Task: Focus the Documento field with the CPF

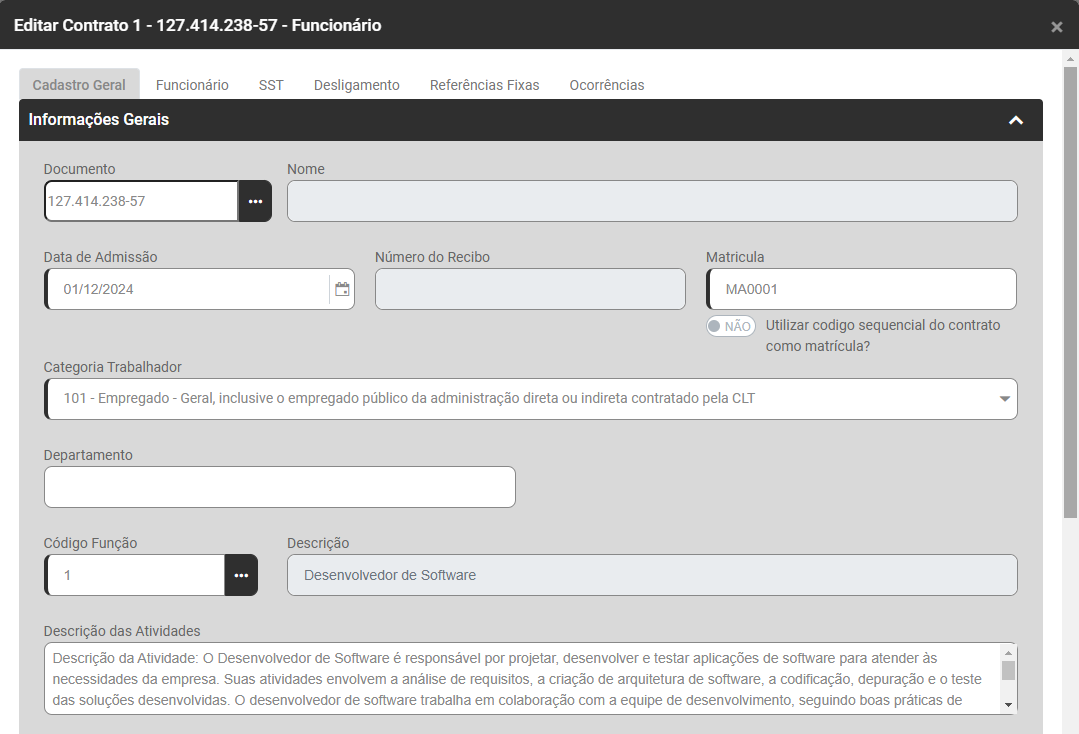Action: pos(140,201)
